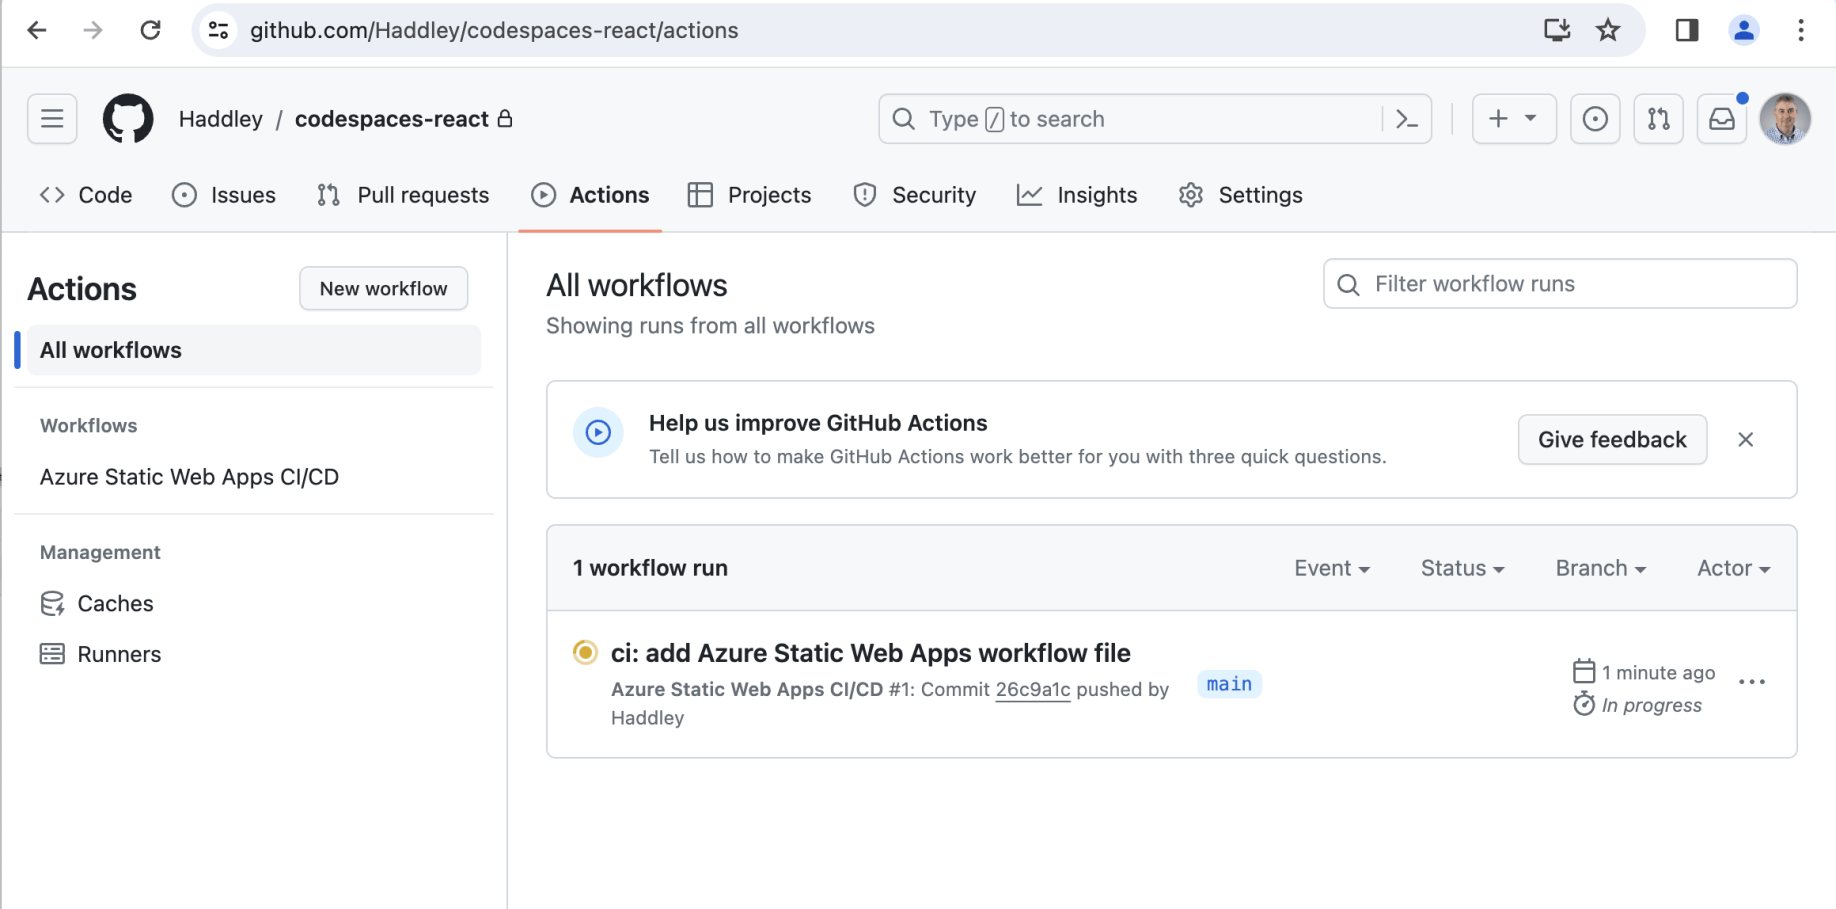
Task: Open commit 26c9a1c link
Action: [1033, 689]
